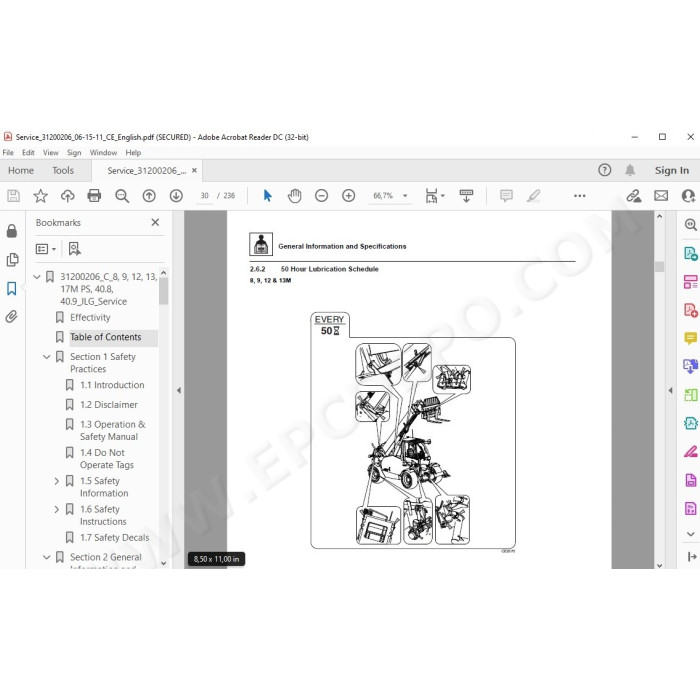Open the page thumbnails panel
700x700 pixels.
pyautogui.click(x=12, y=260)
